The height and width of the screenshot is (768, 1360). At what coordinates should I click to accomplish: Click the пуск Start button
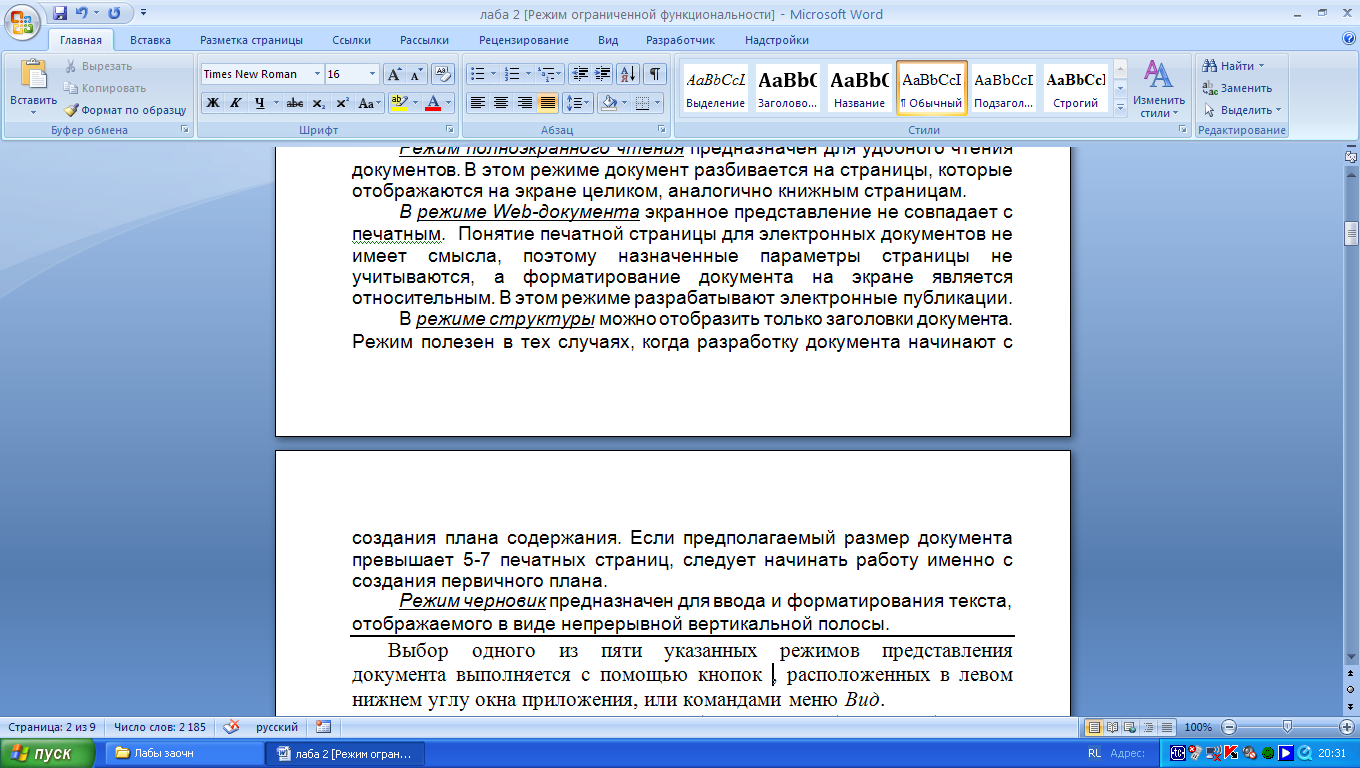click(50, 753)
